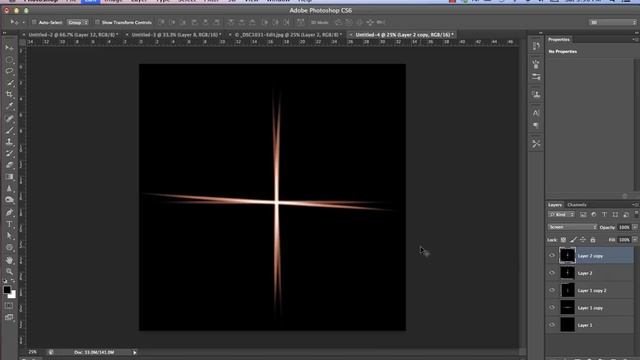This screenshot has width=640, height=360.
Task: Open the Auto-Select Group dropdown
Action: click(x=78, y=22)
